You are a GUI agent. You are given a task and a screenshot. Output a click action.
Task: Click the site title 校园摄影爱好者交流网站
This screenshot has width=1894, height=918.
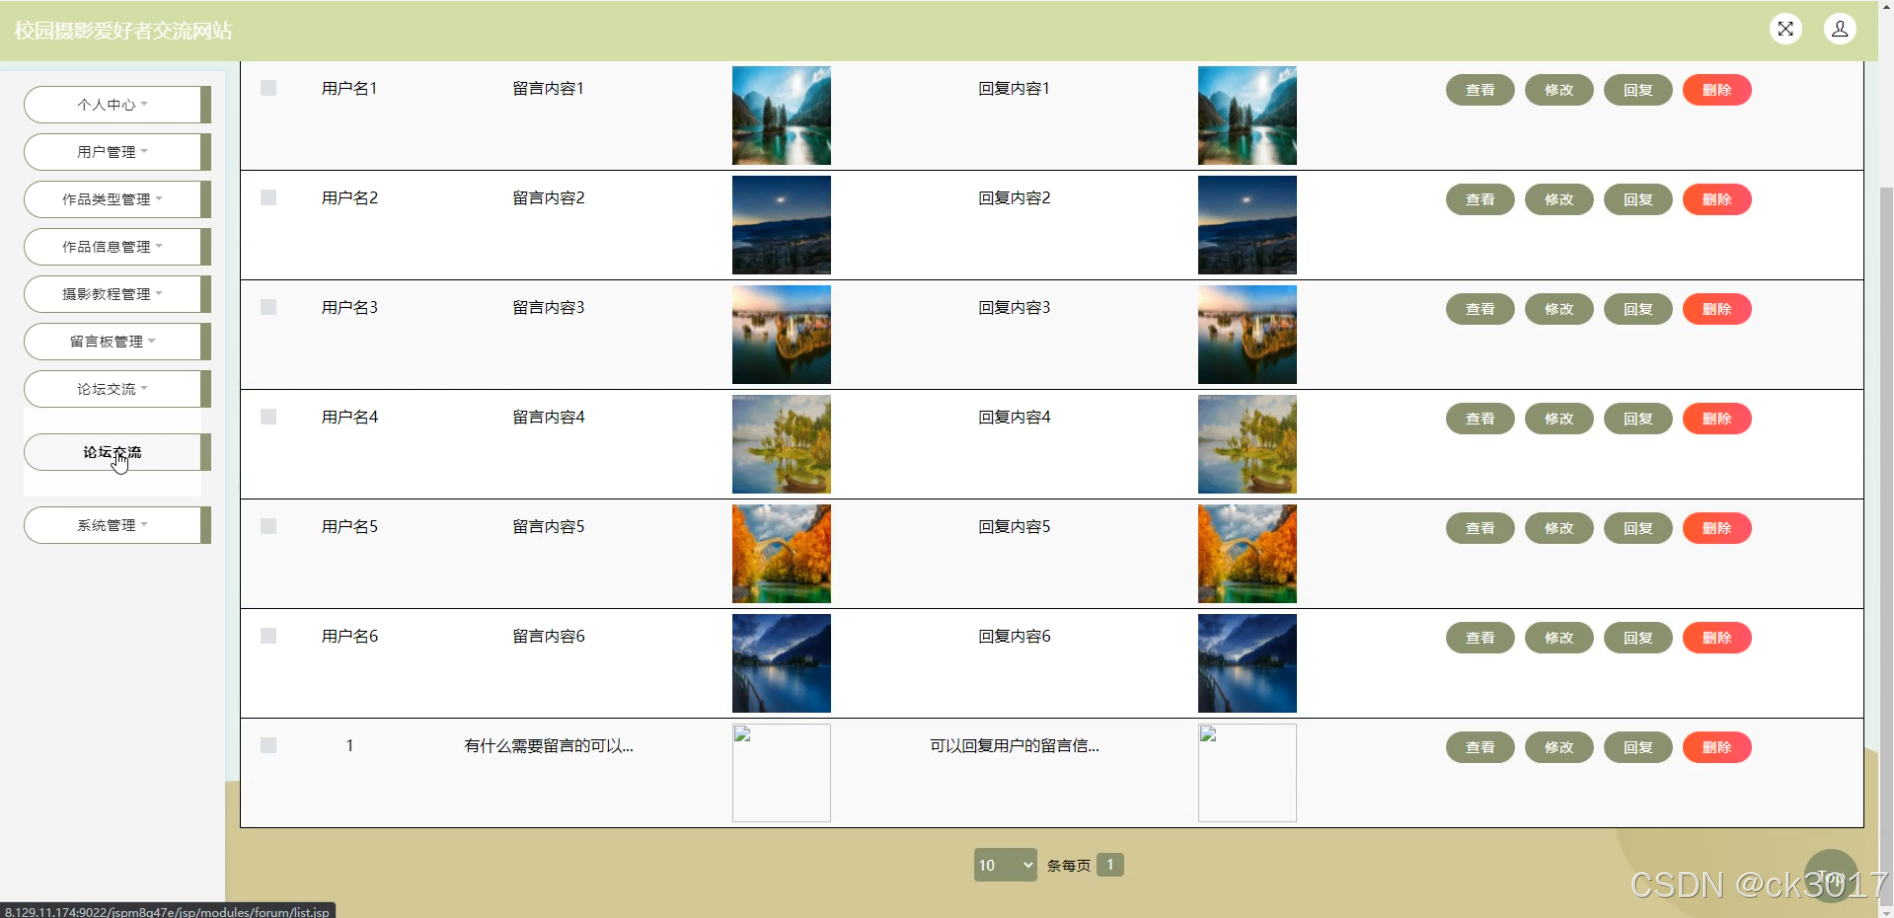123,31
